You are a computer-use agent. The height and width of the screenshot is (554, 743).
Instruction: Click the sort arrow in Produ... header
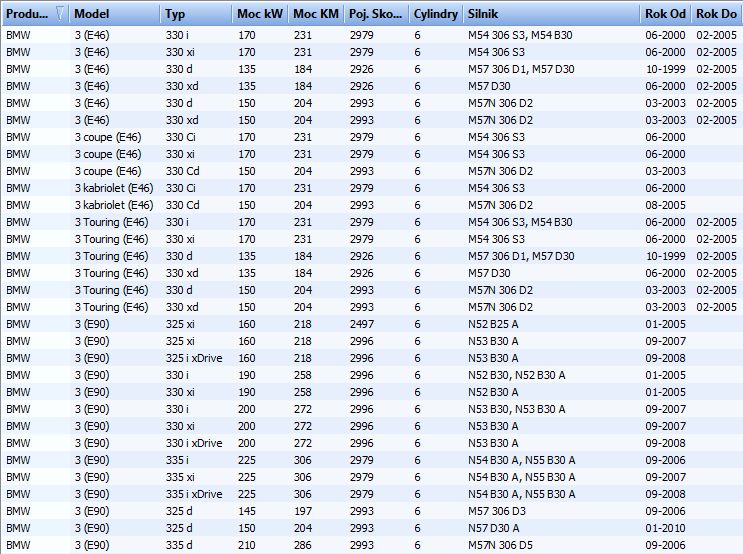pyautogui.click(x=60, y=14)
